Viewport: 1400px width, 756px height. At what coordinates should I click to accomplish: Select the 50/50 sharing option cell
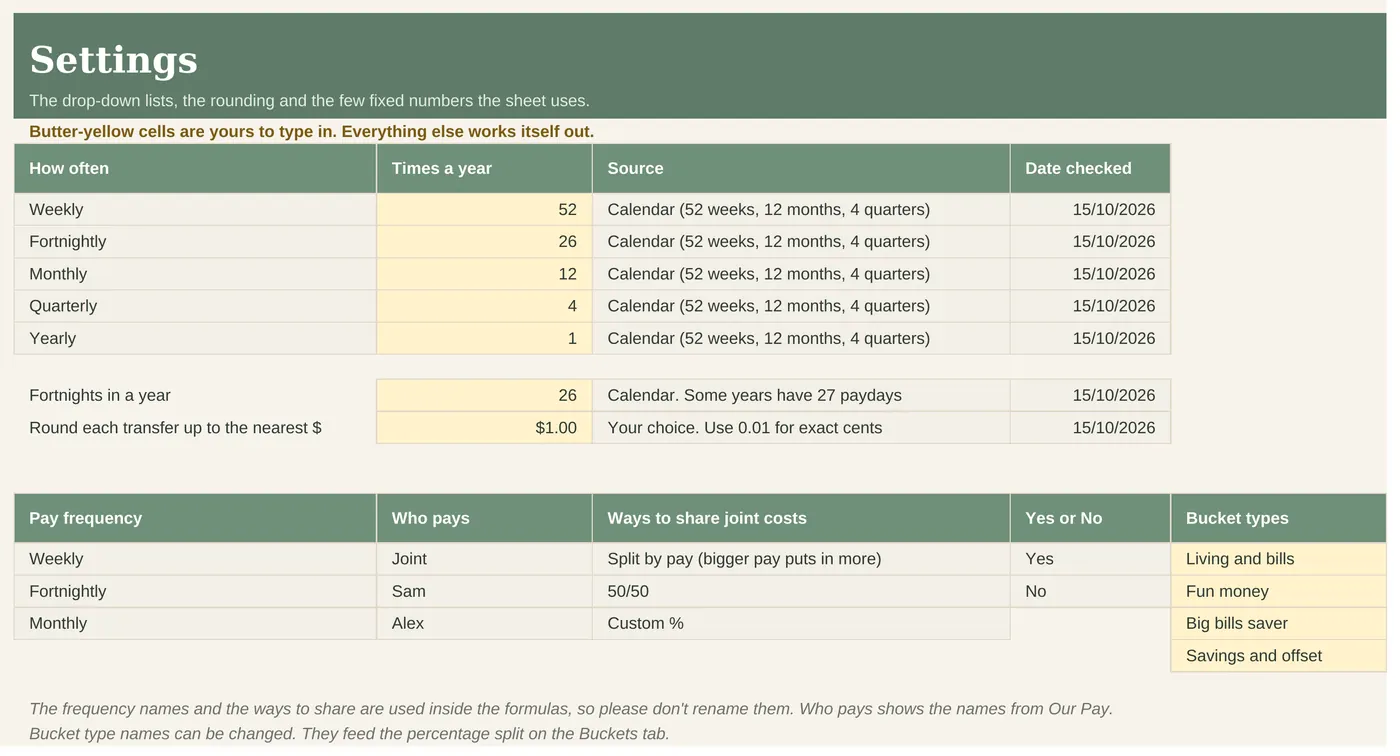pos(801,591)
